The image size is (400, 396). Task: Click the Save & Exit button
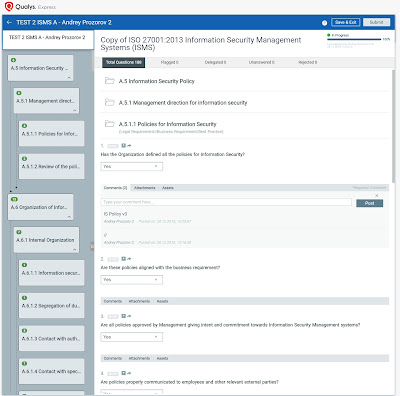pos(346,22)
